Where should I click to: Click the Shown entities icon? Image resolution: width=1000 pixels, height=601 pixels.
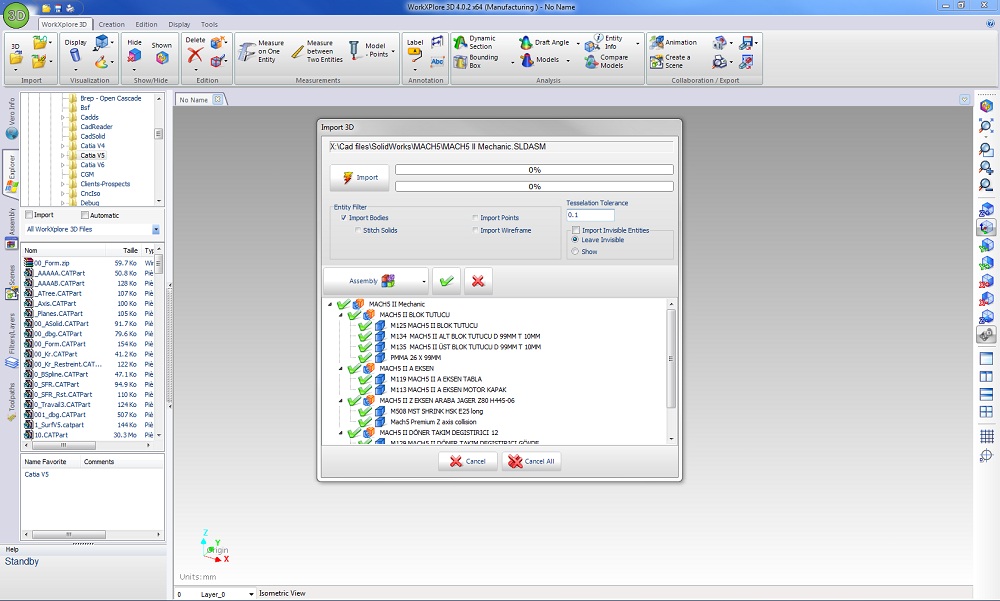pyautogui.click(x=161, y=54)
